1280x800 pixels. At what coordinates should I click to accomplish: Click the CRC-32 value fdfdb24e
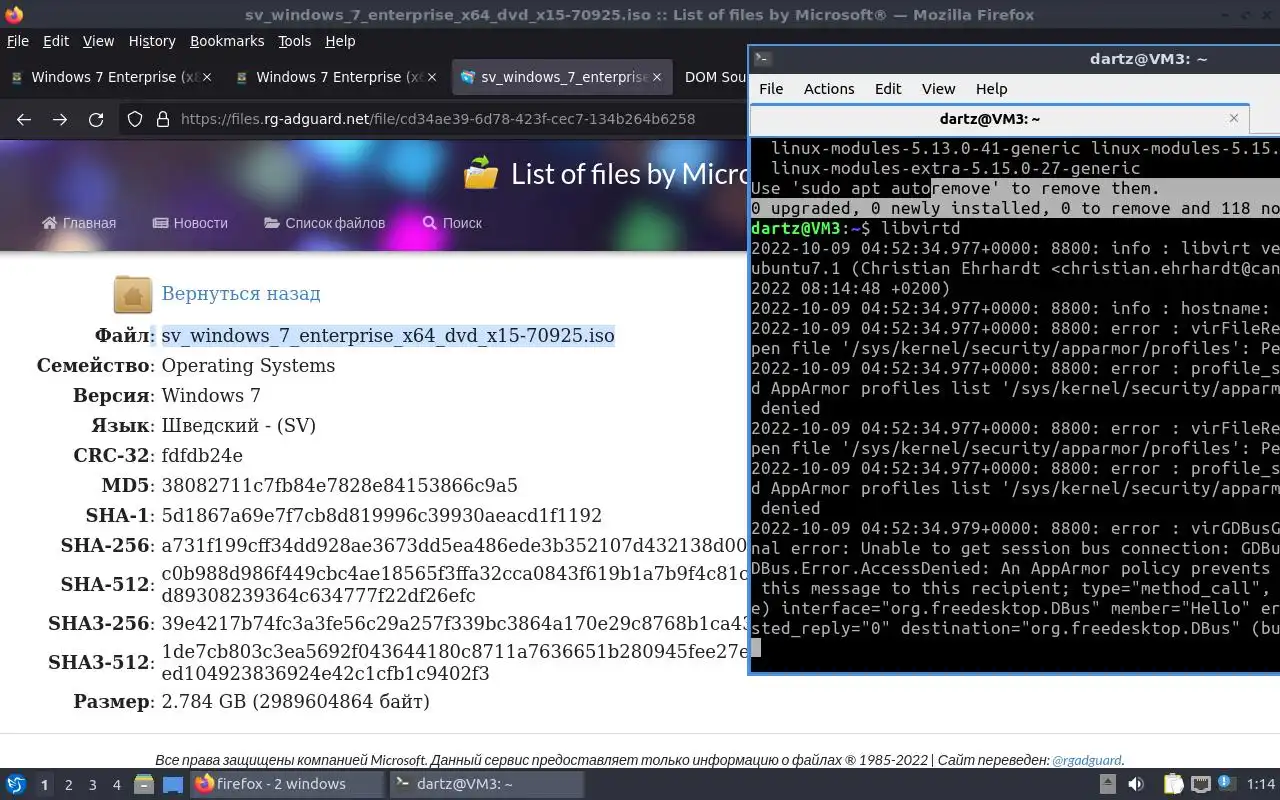[202, 456]
